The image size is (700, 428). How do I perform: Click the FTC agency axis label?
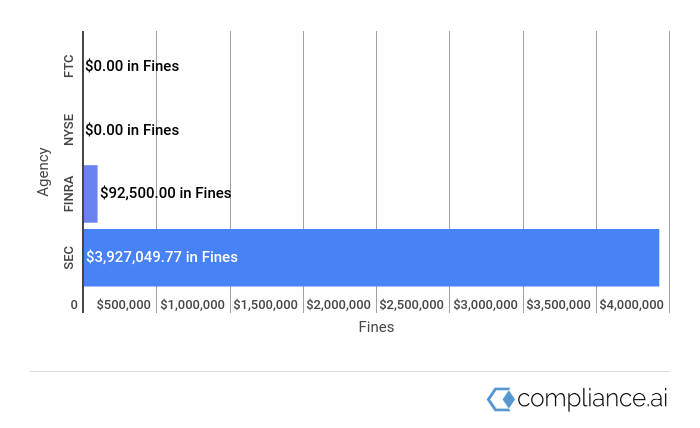68,66
